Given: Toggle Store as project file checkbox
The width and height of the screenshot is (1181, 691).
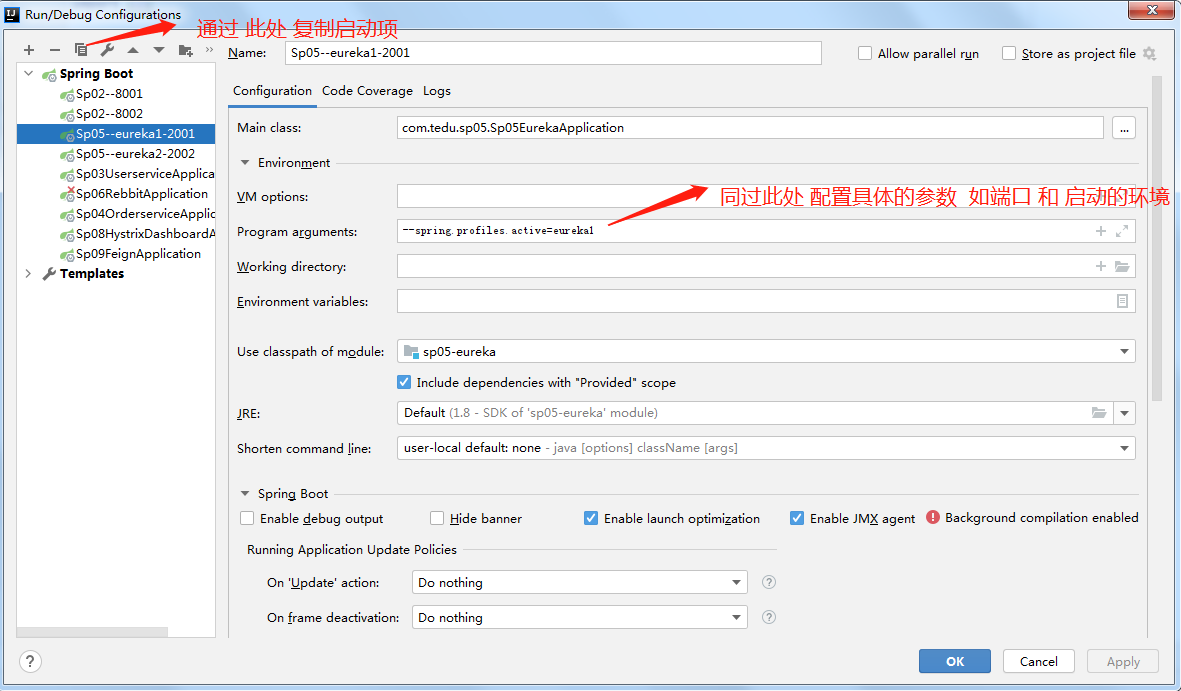Looking at the screenshot, I should (x=1009, y=54).
